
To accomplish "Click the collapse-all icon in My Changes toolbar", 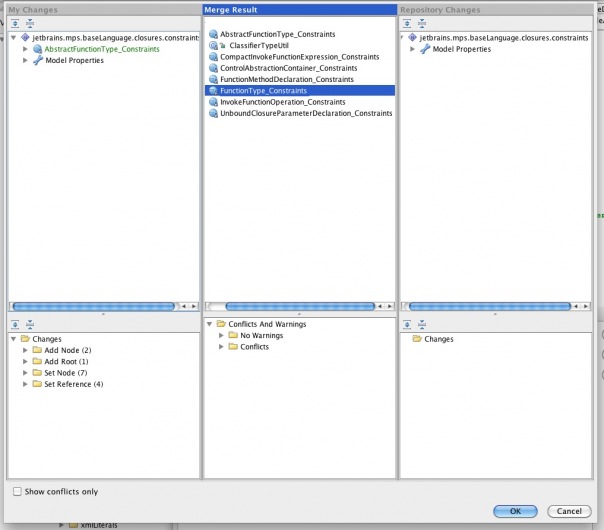I will 29,22.
